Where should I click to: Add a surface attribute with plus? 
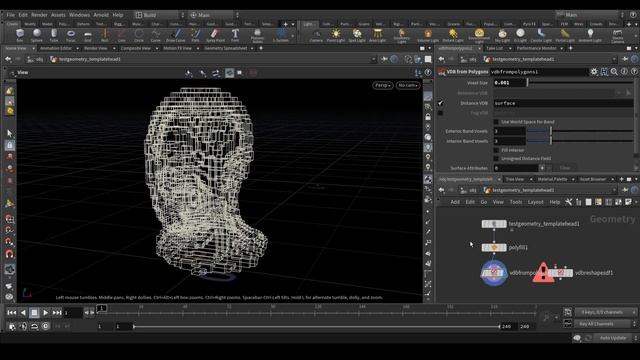point(542,168)
